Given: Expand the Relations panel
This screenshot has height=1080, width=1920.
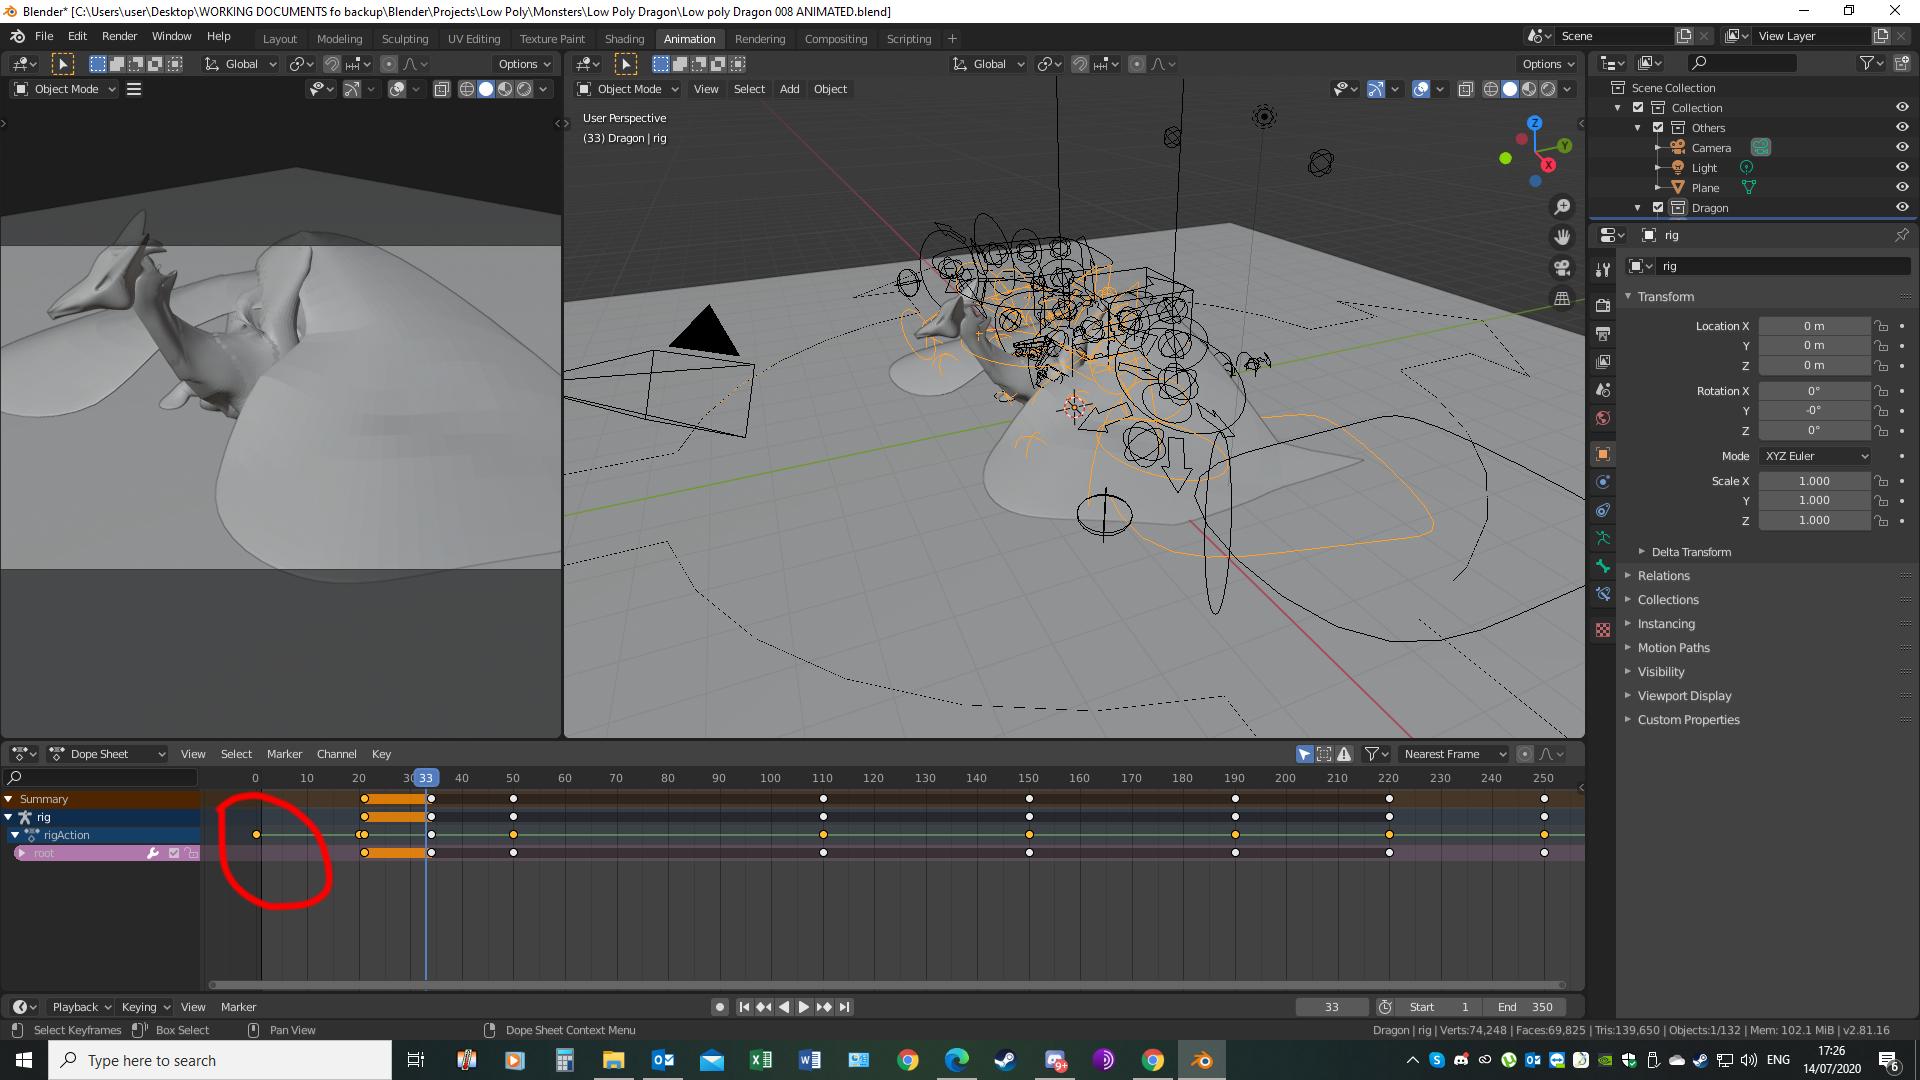Looking at the screenshot, I should click(1663, 576).
